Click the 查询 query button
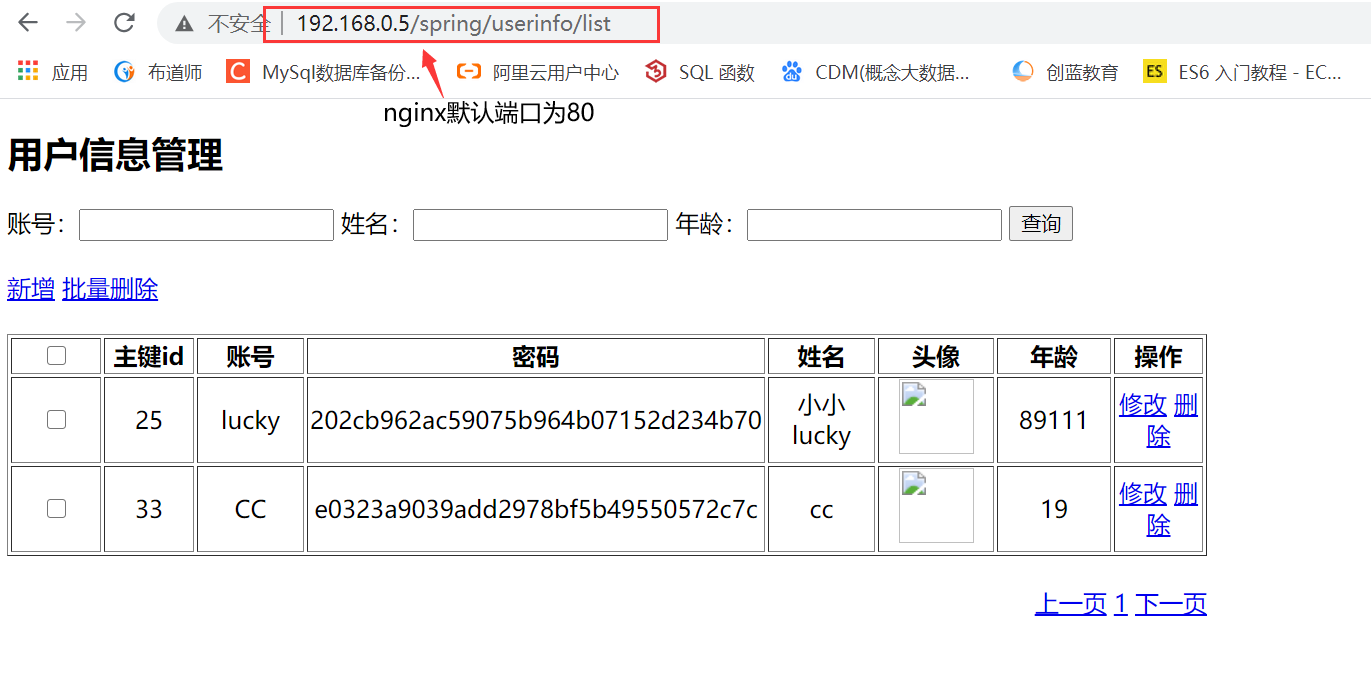The width and height of the screenshot is (1371, 687). tap(1040, 223)
